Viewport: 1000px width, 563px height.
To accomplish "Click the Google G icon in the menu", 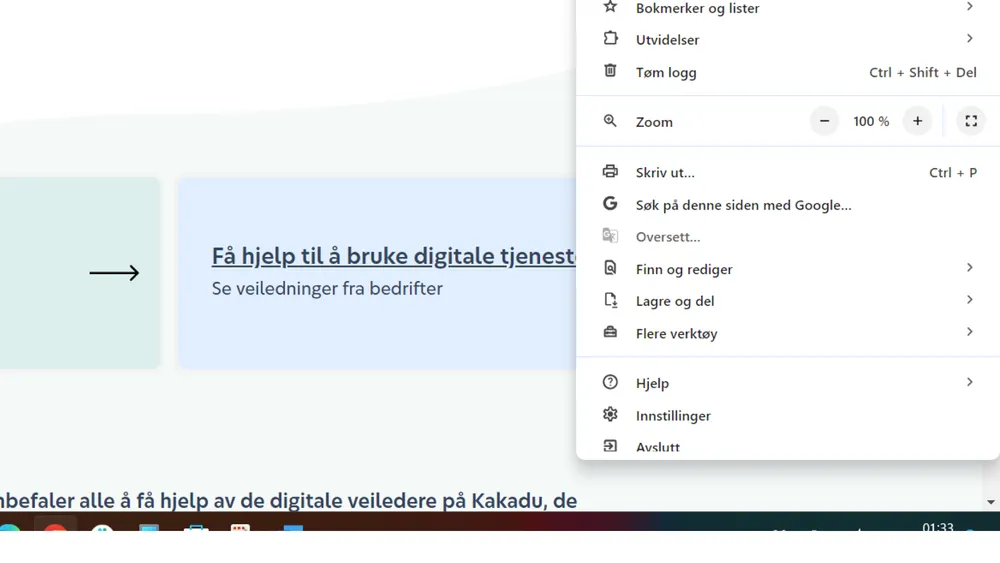I will (x=610, y=204).
